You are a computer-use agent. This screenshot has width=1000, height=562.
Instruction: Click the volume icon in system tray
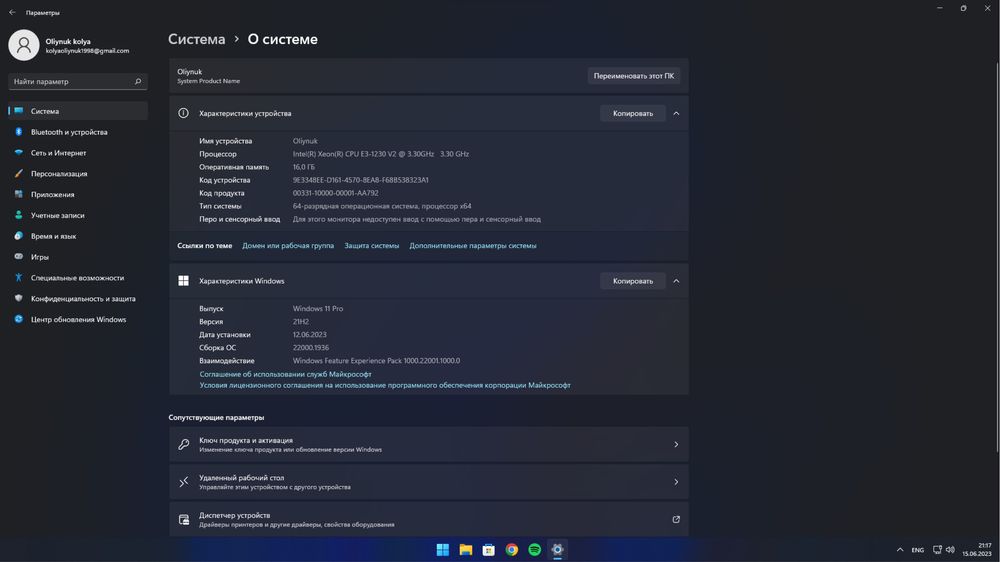(950, 550)
